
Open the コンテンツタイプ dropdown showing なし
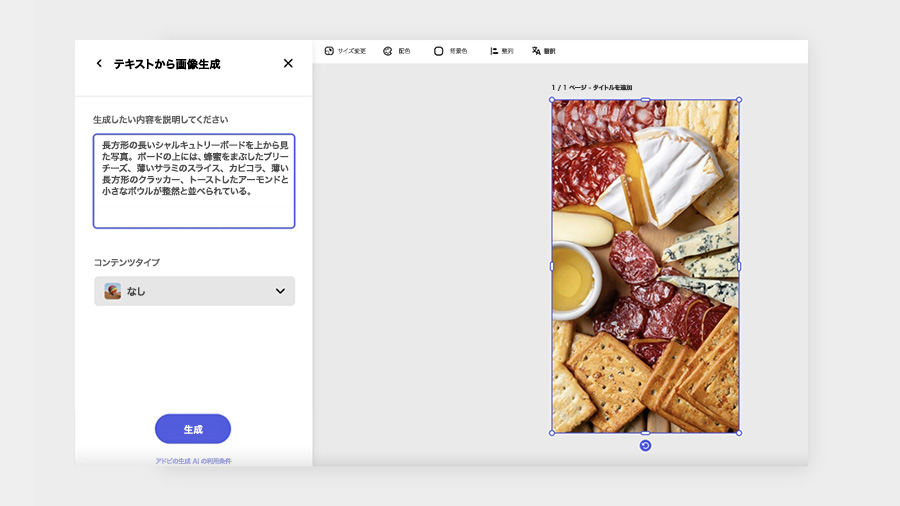point(195,291)
